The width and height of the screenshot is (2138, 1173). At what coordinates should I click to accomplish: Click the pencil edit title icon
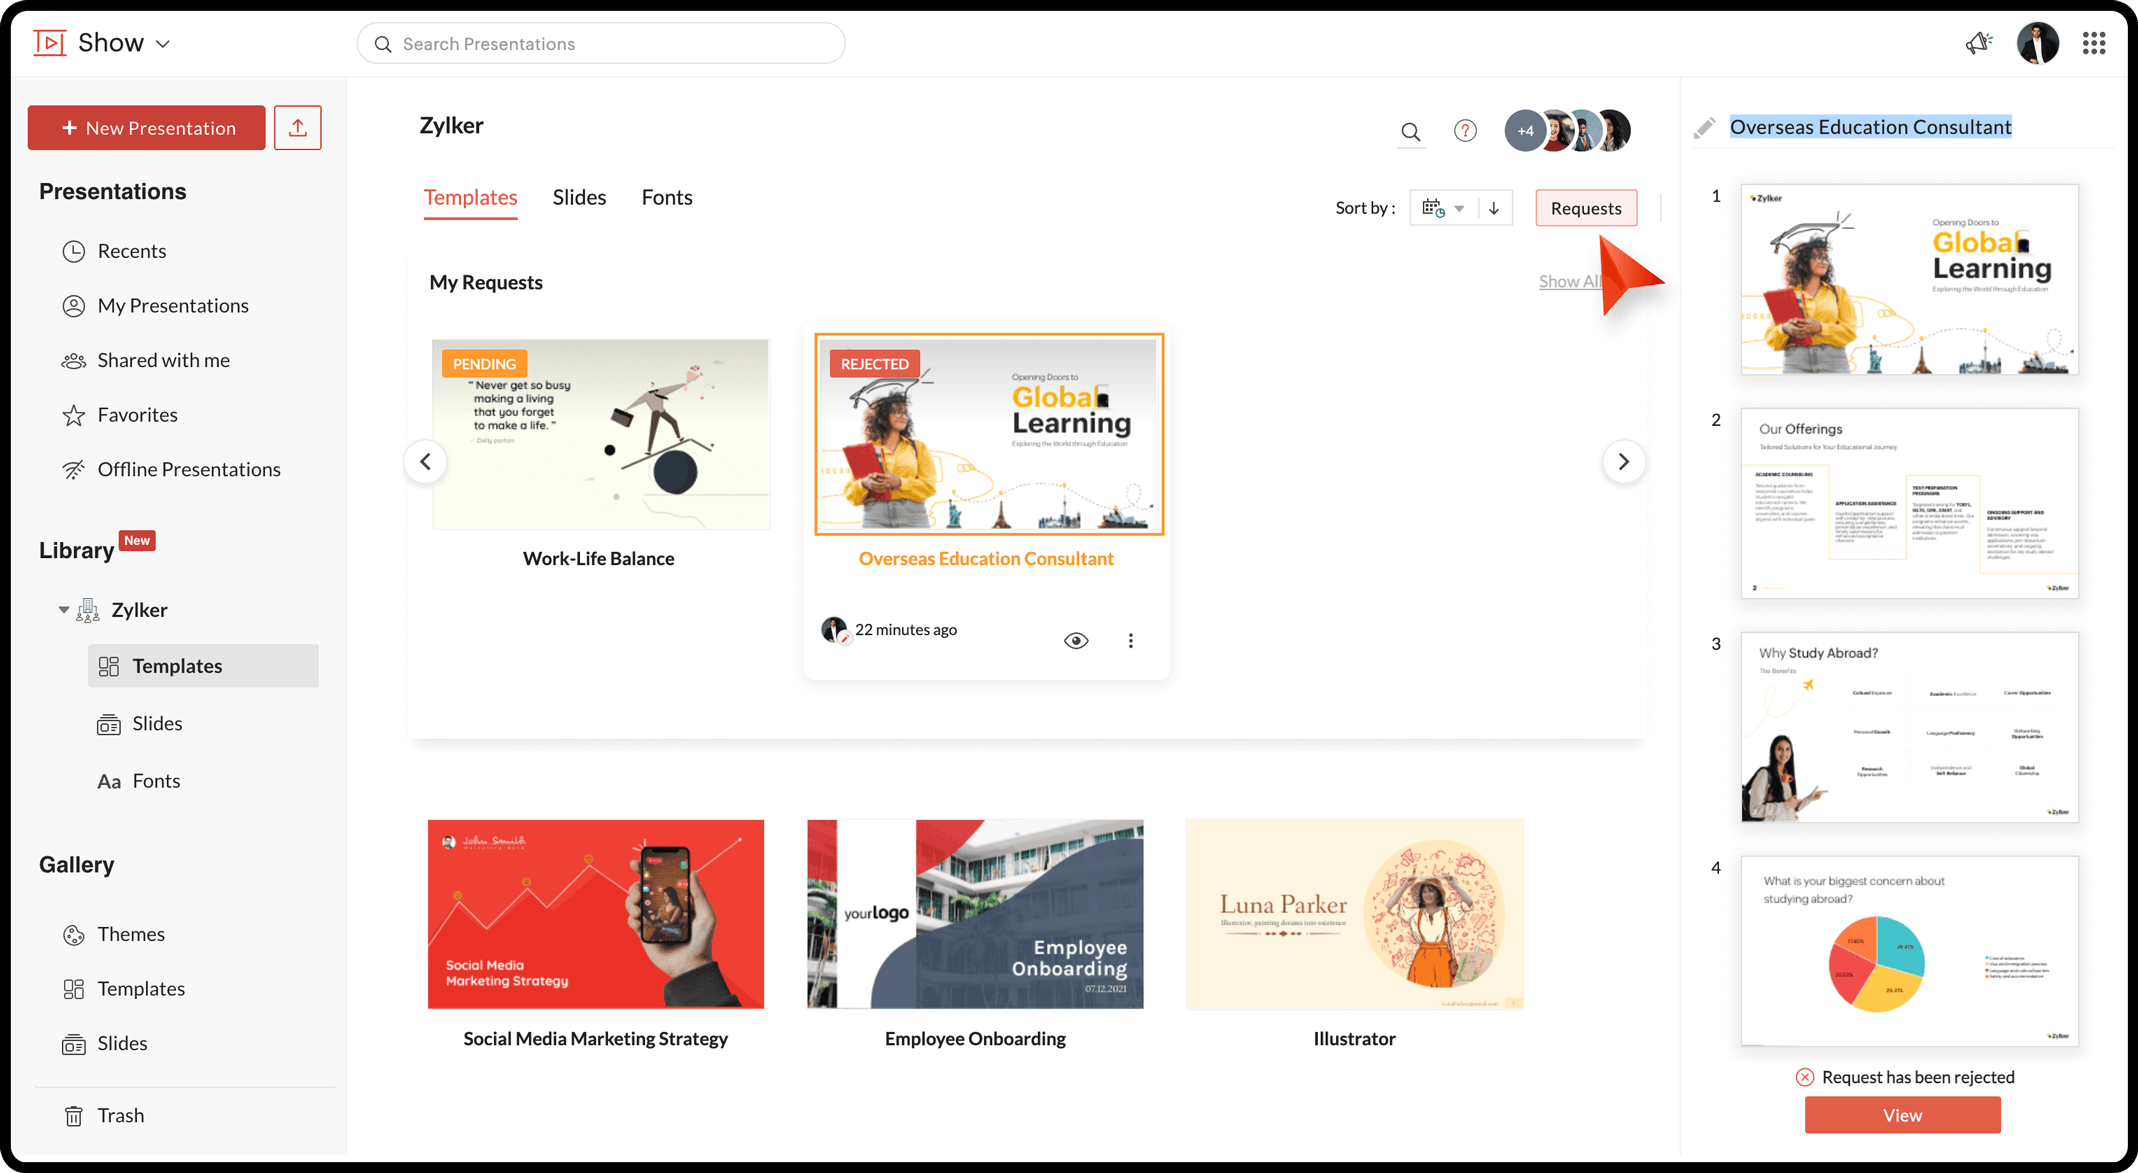[1704, 128]
